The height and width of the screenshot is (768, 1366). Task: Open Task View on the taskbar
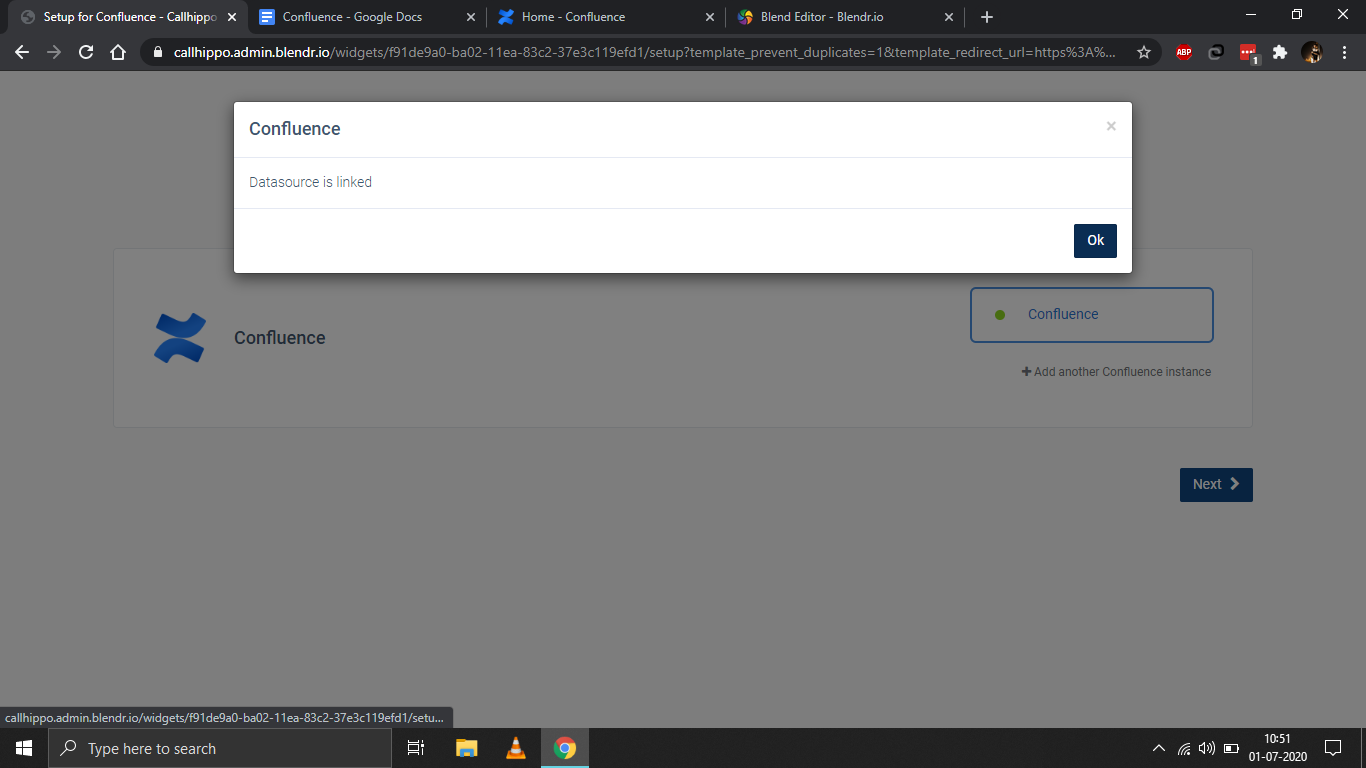[x=416, y=748]
